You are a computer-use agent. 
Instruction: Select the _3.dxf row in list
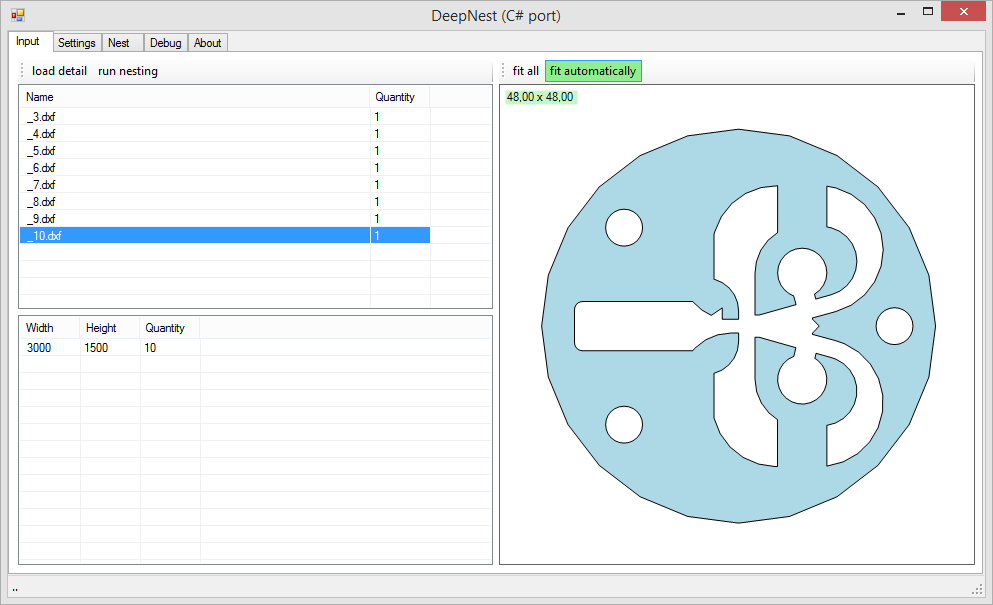42,117
